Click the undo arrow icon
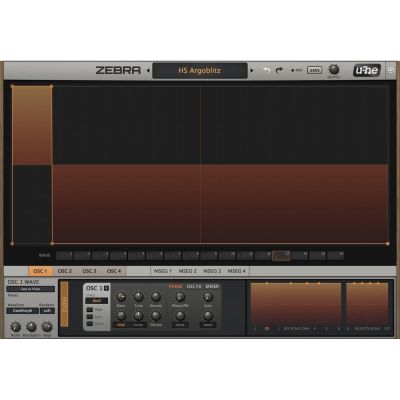 pyautogui.click(x=267, y=70)
